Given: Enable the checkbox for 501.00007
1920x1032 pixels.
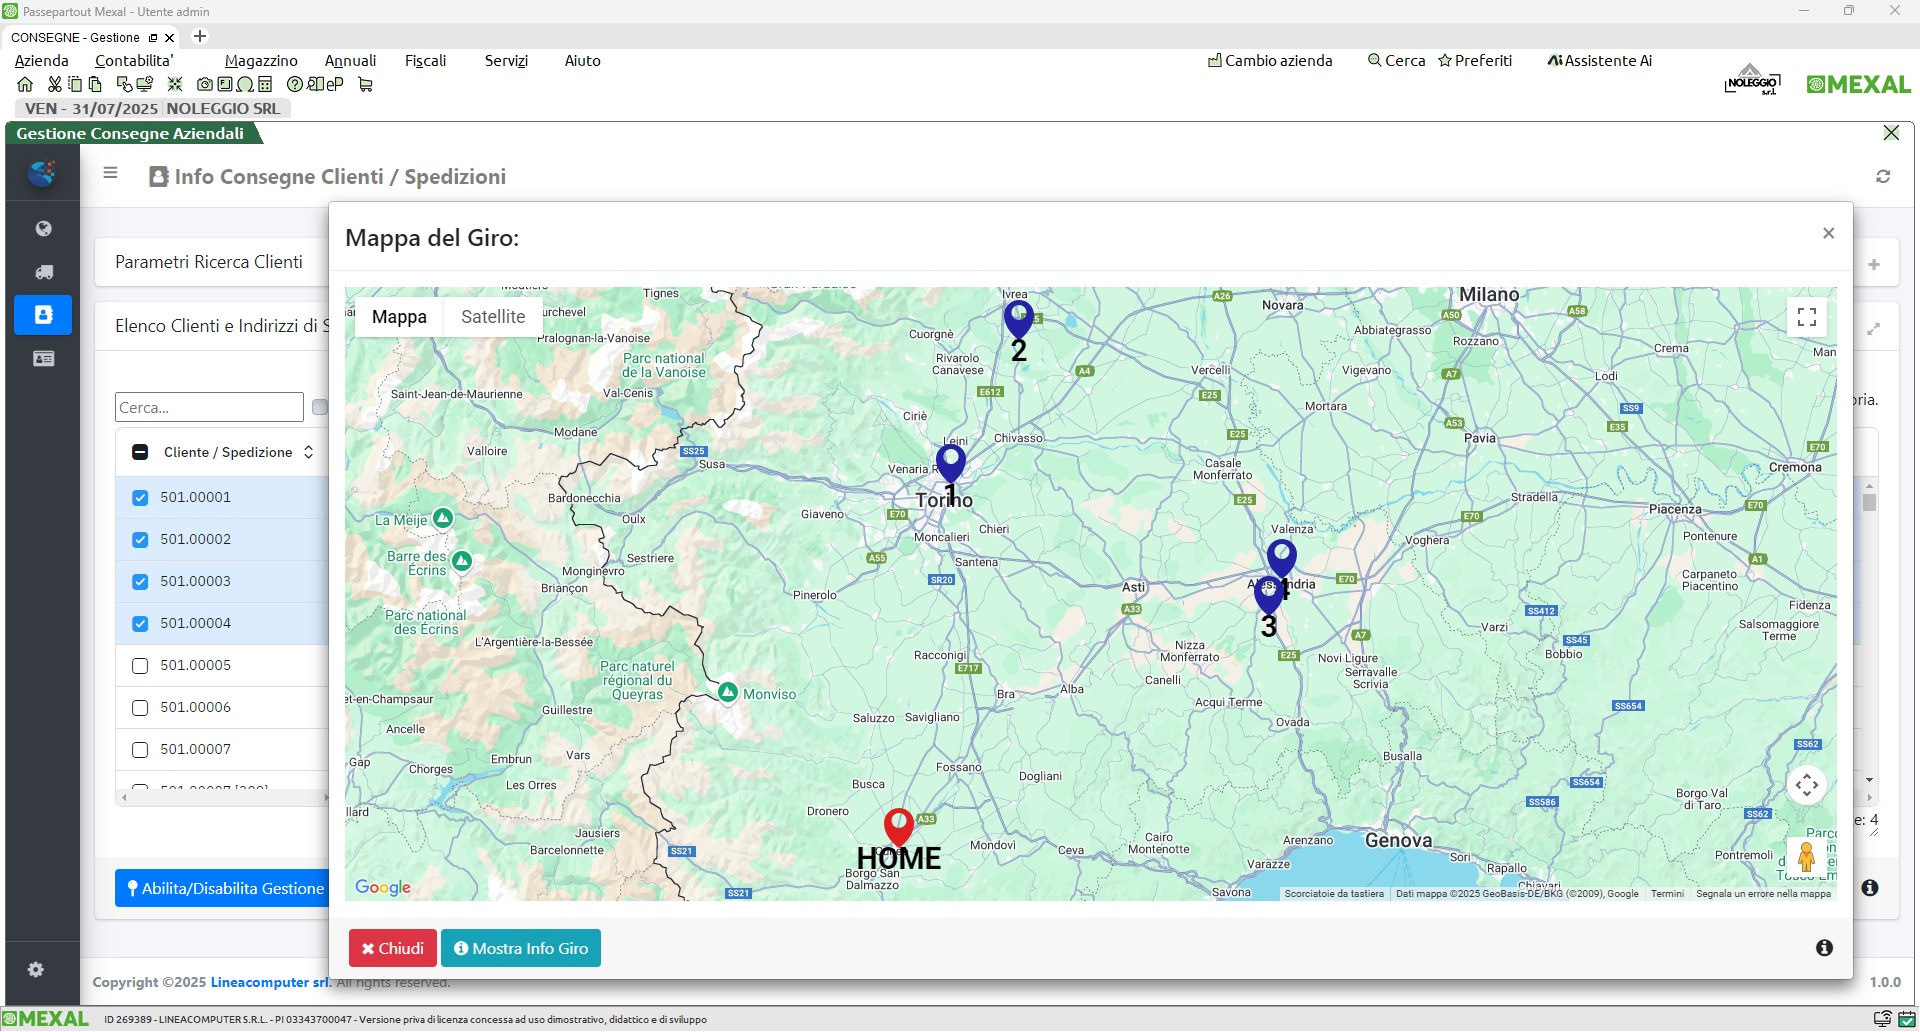Looking at the screenshot, I should coord(140,750).
